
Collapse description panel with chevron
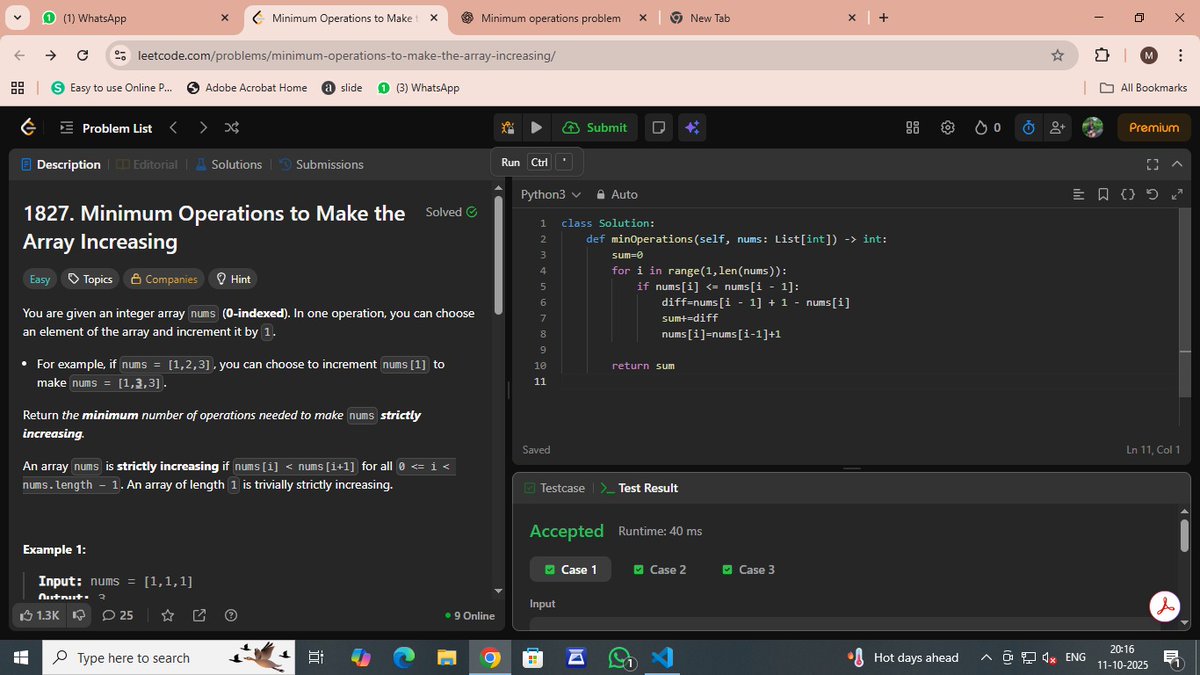[1176, 164]
